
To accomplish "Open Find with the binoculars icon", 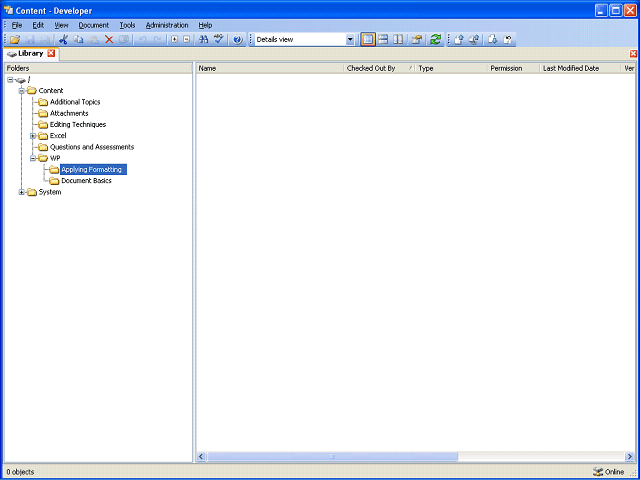I will pos(203,40).
